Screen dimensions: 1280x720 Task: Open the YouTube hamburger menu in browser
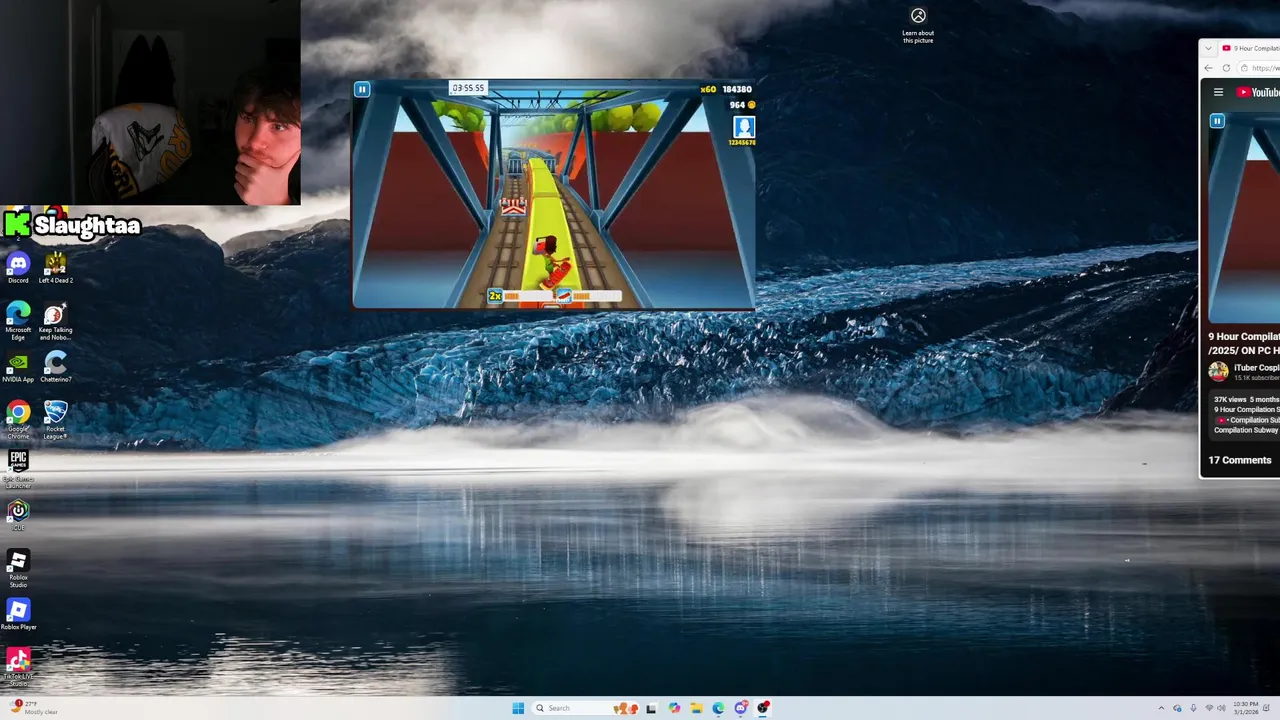1218,92
